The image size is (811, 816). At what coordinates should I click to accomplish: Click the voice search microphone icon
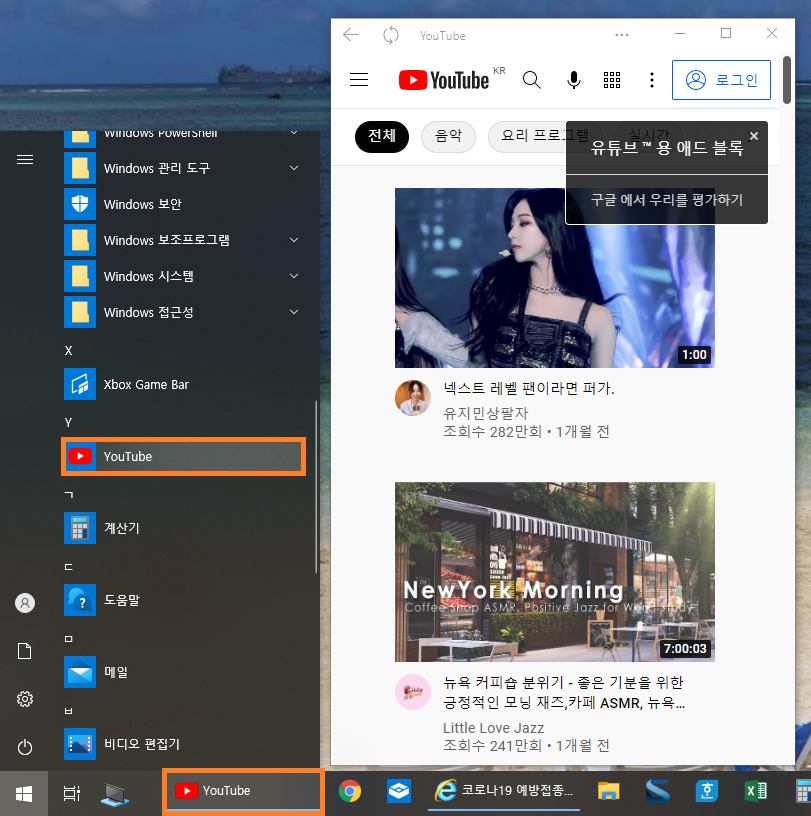point(574,80)
